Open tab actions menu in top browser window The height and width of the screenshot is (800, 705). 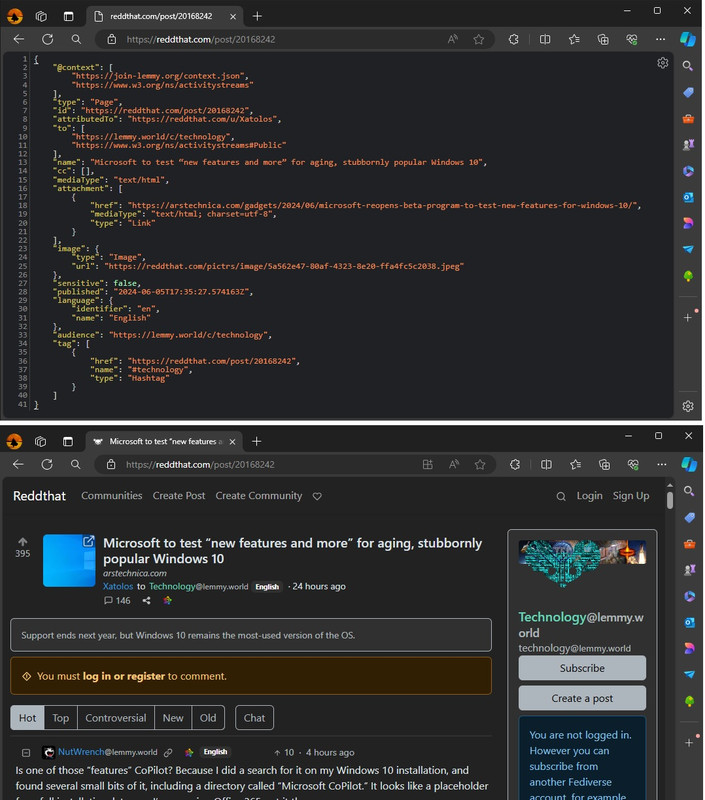(68, 16)
